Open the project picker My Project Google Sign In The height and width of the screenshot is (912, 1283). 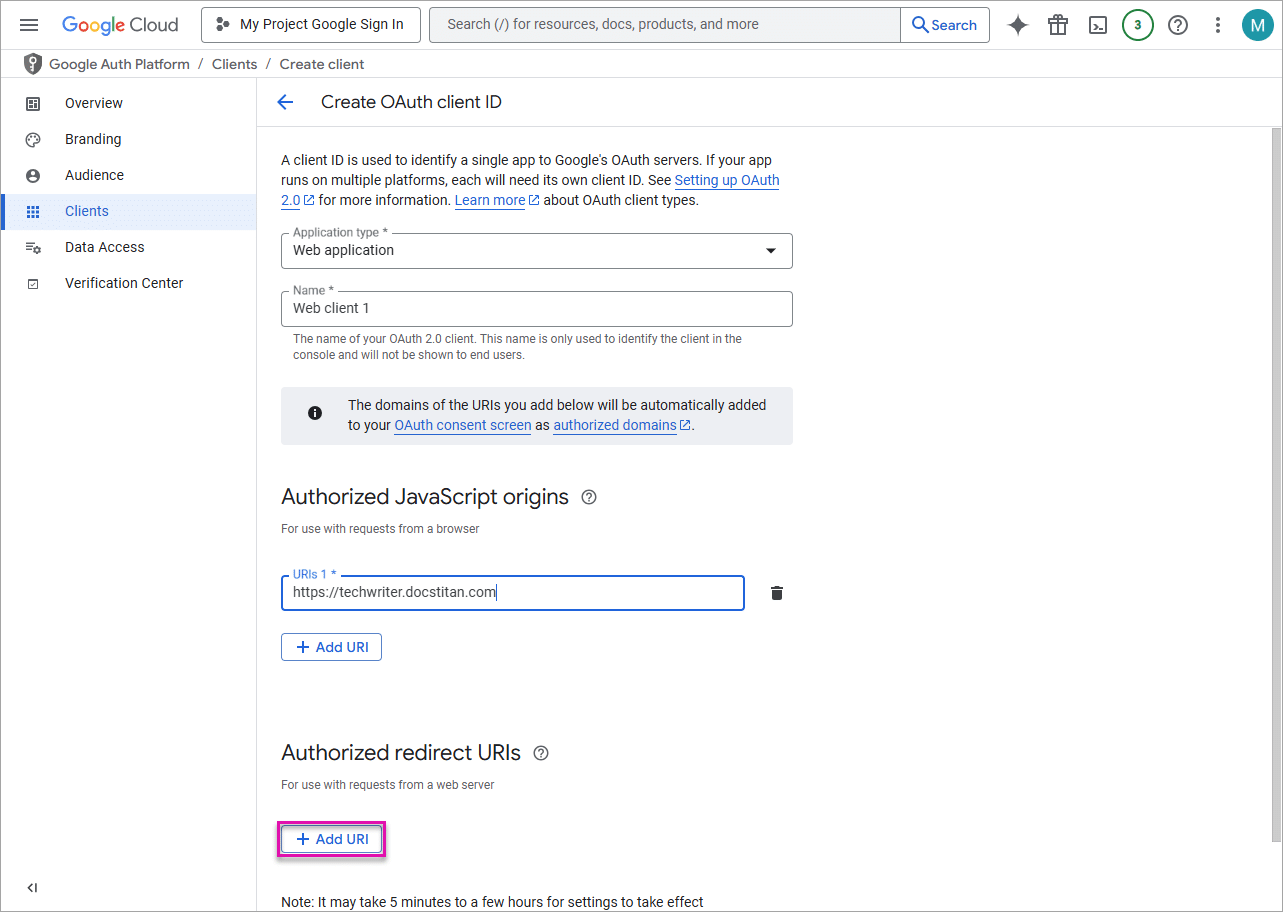pos(309,25)
